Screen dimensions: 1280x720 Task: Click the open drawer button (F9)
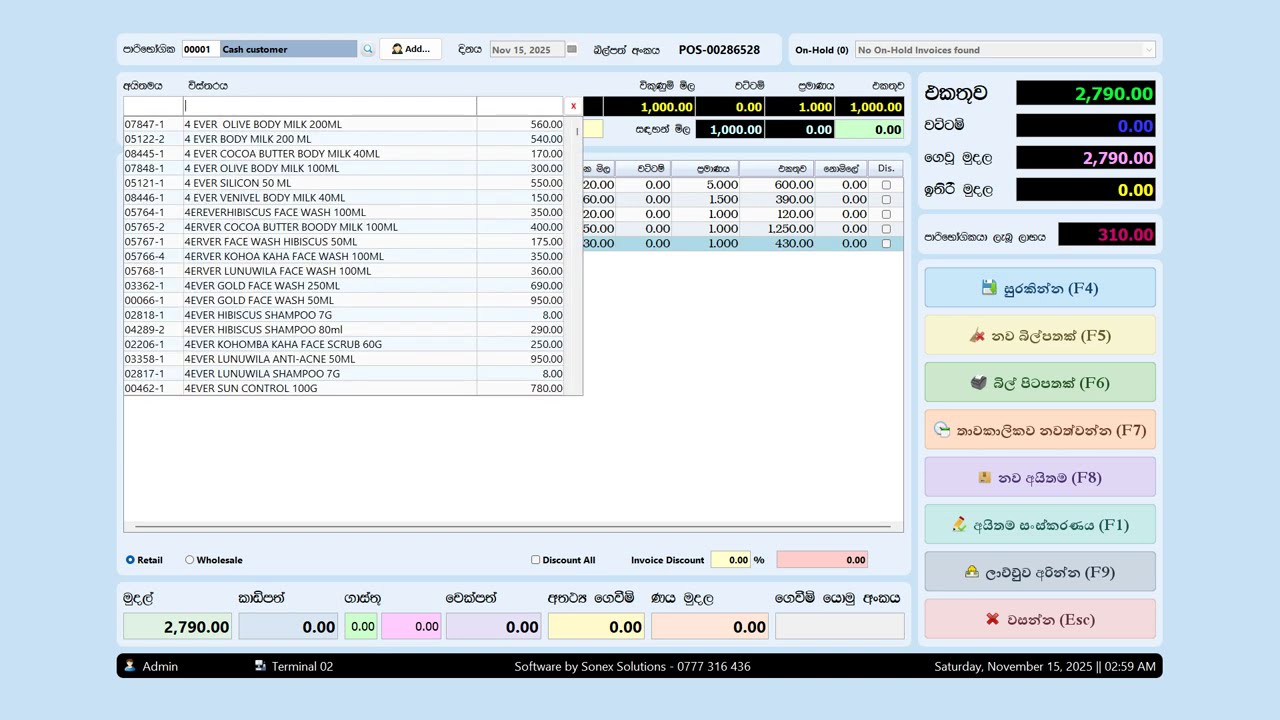[x=1040, y=572]
